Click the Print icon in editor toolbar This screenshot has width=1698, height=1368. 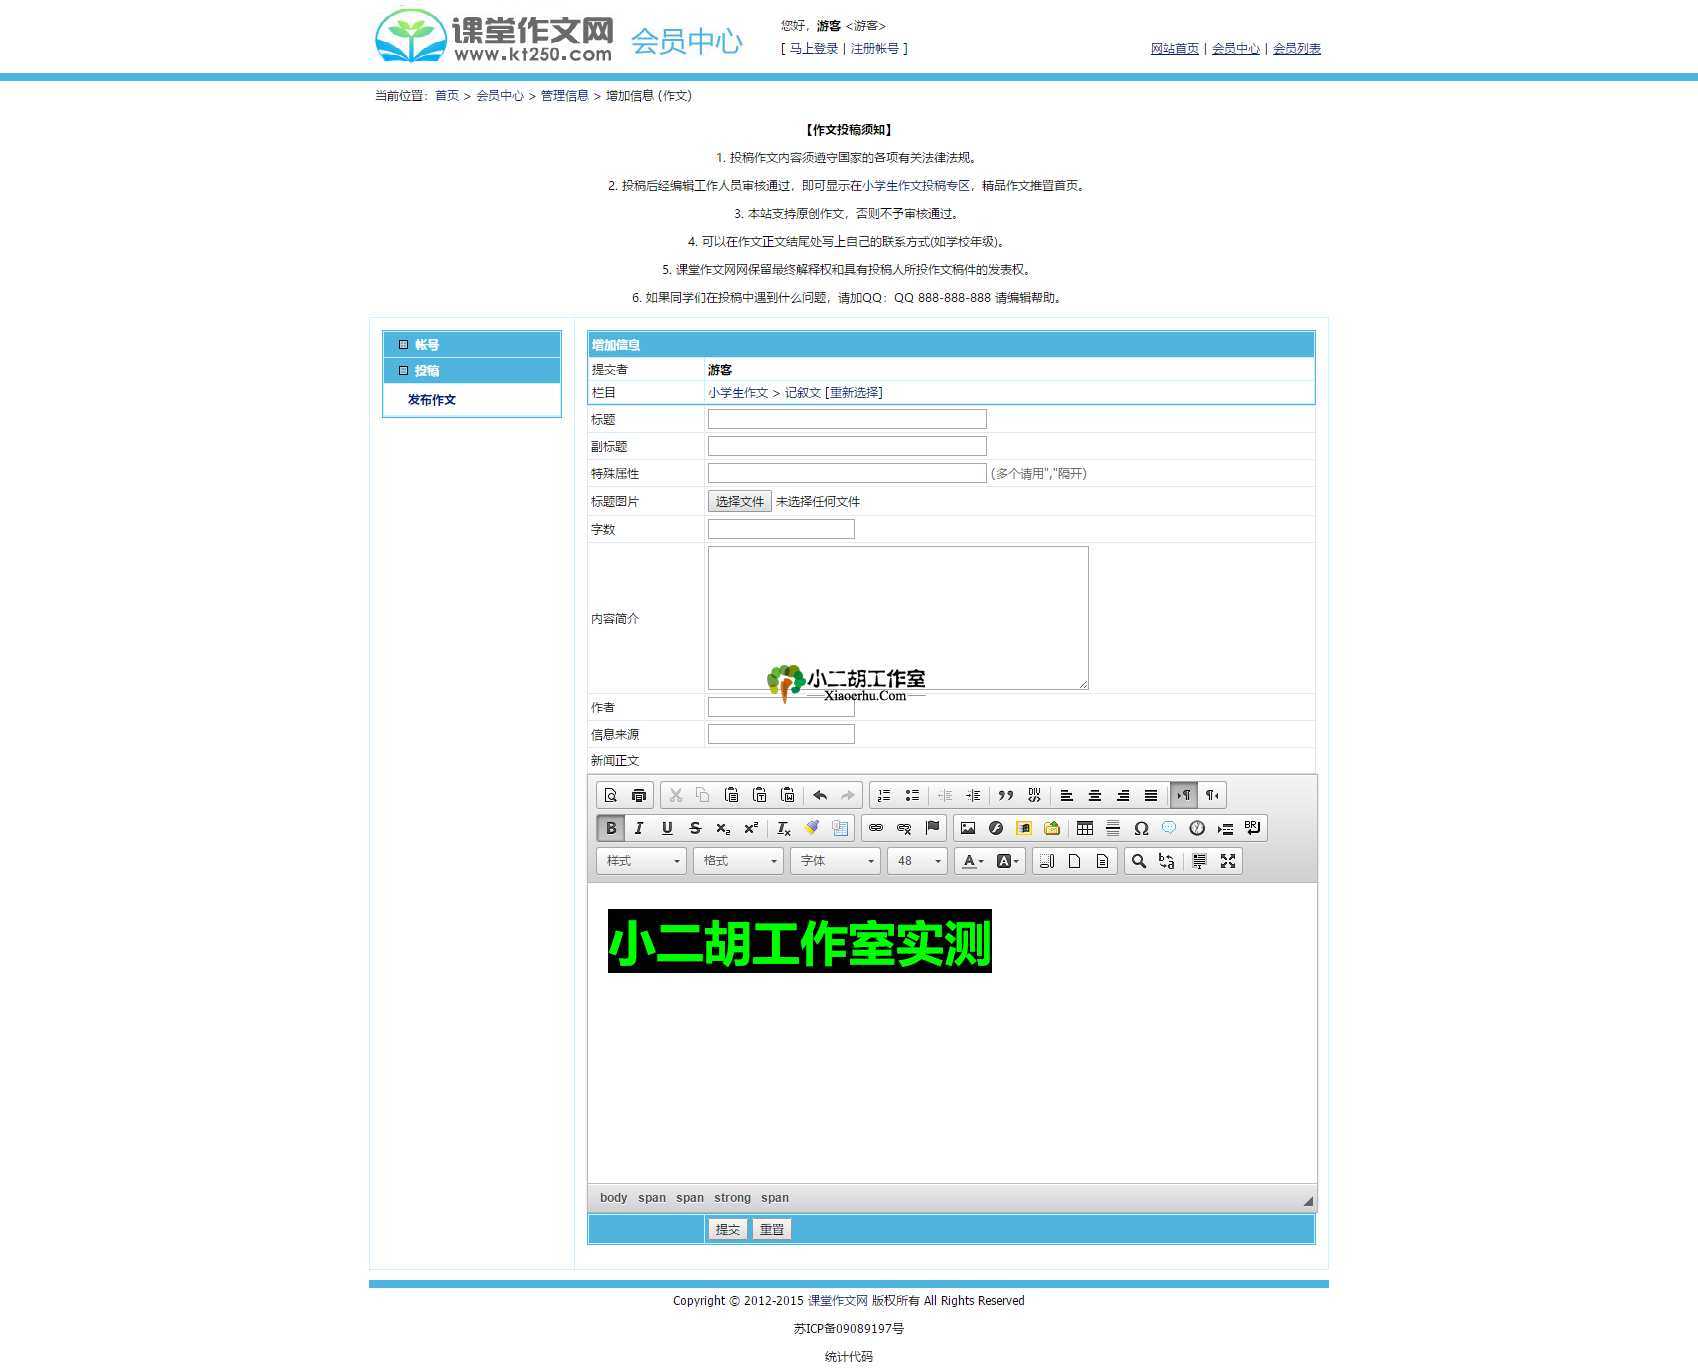click(639, 796)
